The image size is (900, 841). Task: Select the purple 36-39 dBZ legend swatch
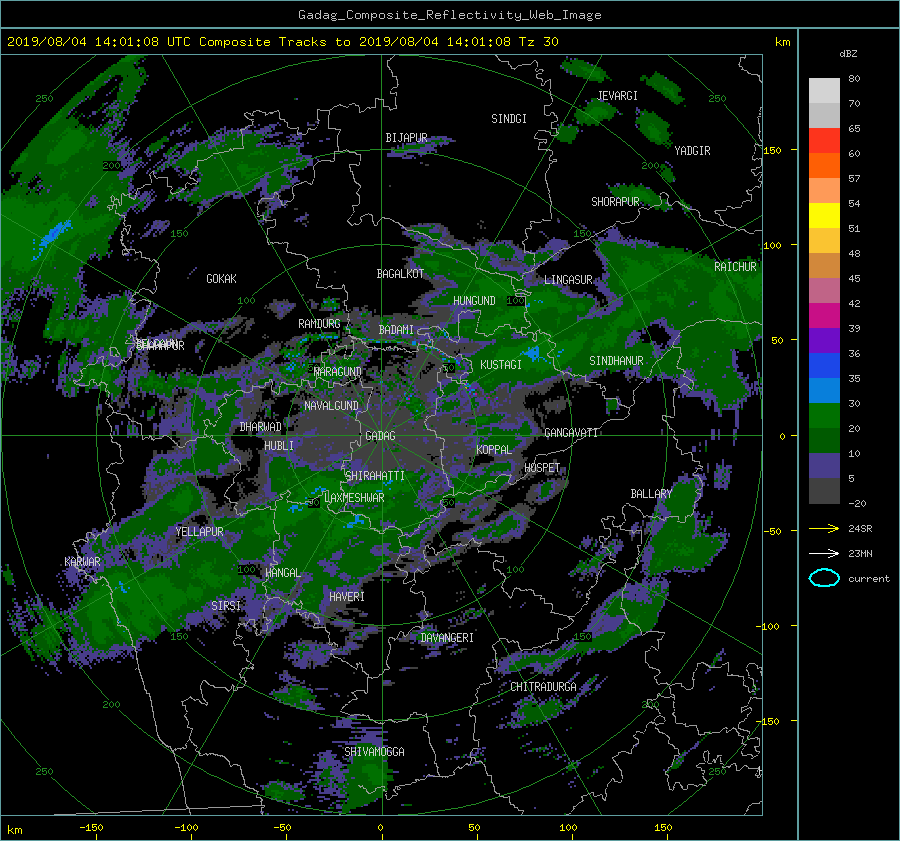pyautogui.click(x=824, y=340)
